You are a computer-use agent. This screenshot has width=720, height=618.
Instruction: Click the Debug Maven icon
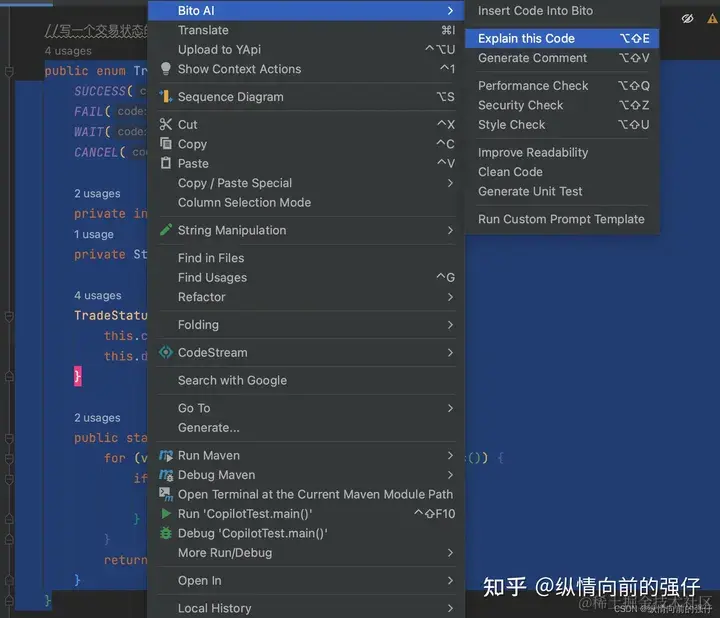166,475
